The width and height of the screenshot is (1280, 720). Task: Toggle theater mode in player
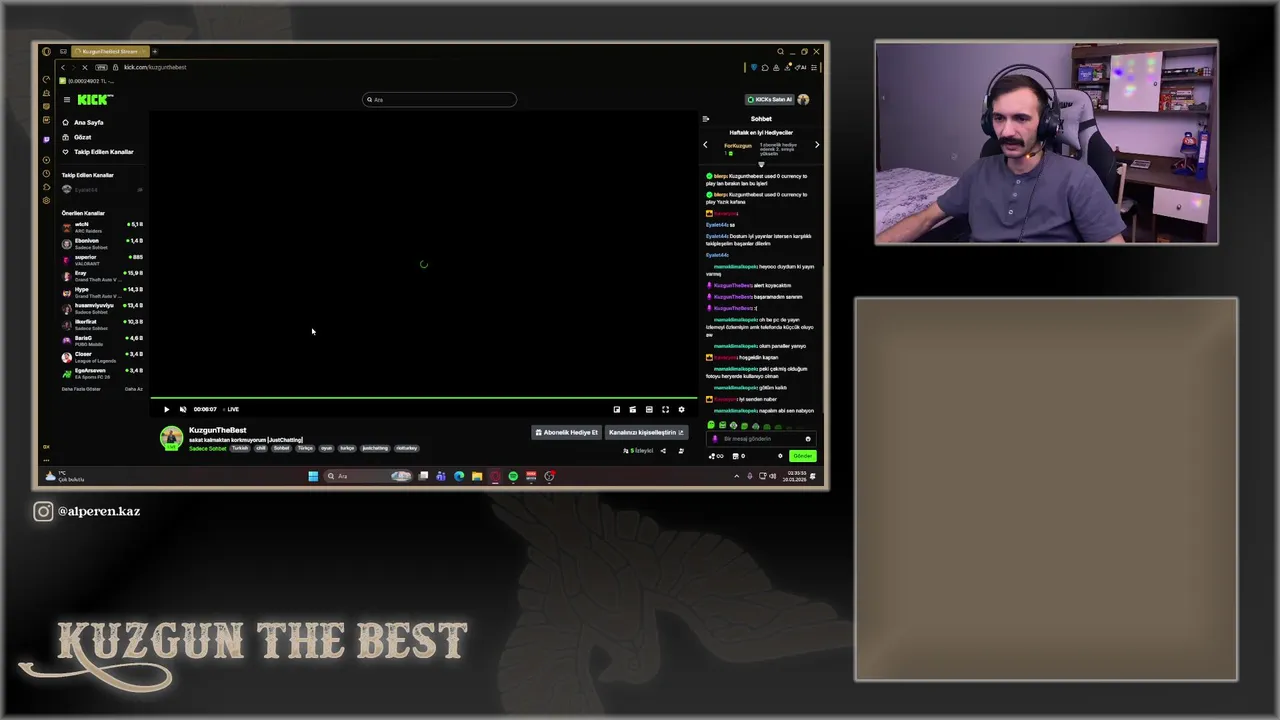(649, 409)
